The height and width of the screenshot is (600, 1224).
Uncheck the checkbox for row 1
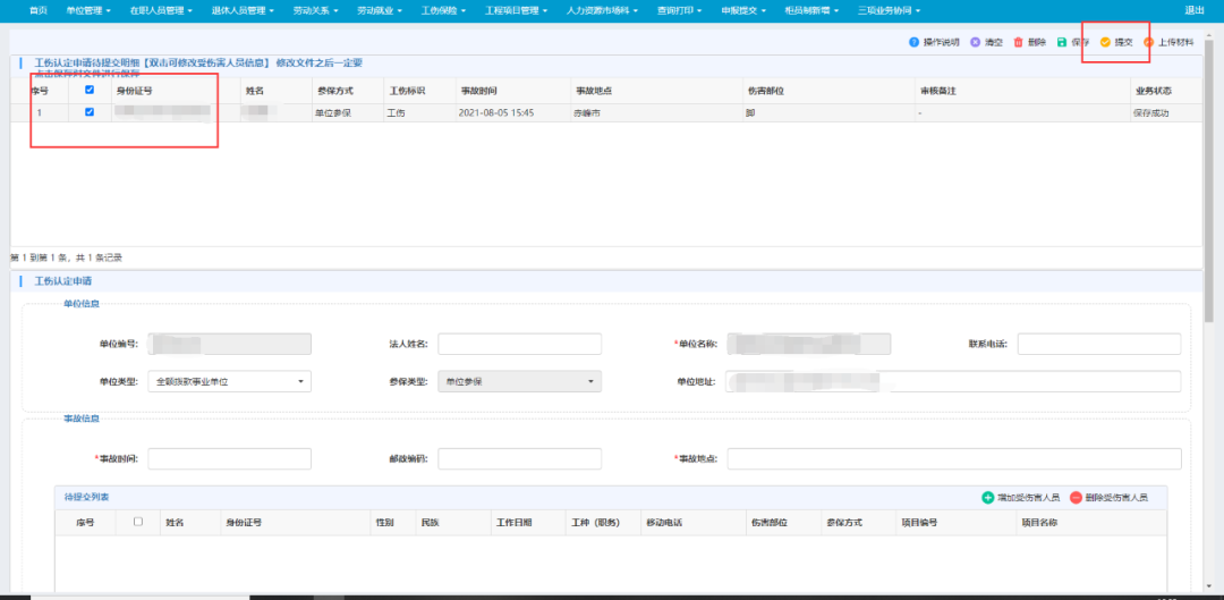90,112
